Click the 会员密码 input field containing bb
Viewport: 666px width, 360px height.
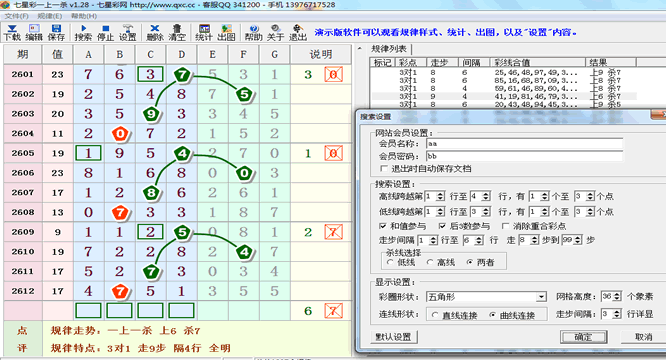click(524, 156)
